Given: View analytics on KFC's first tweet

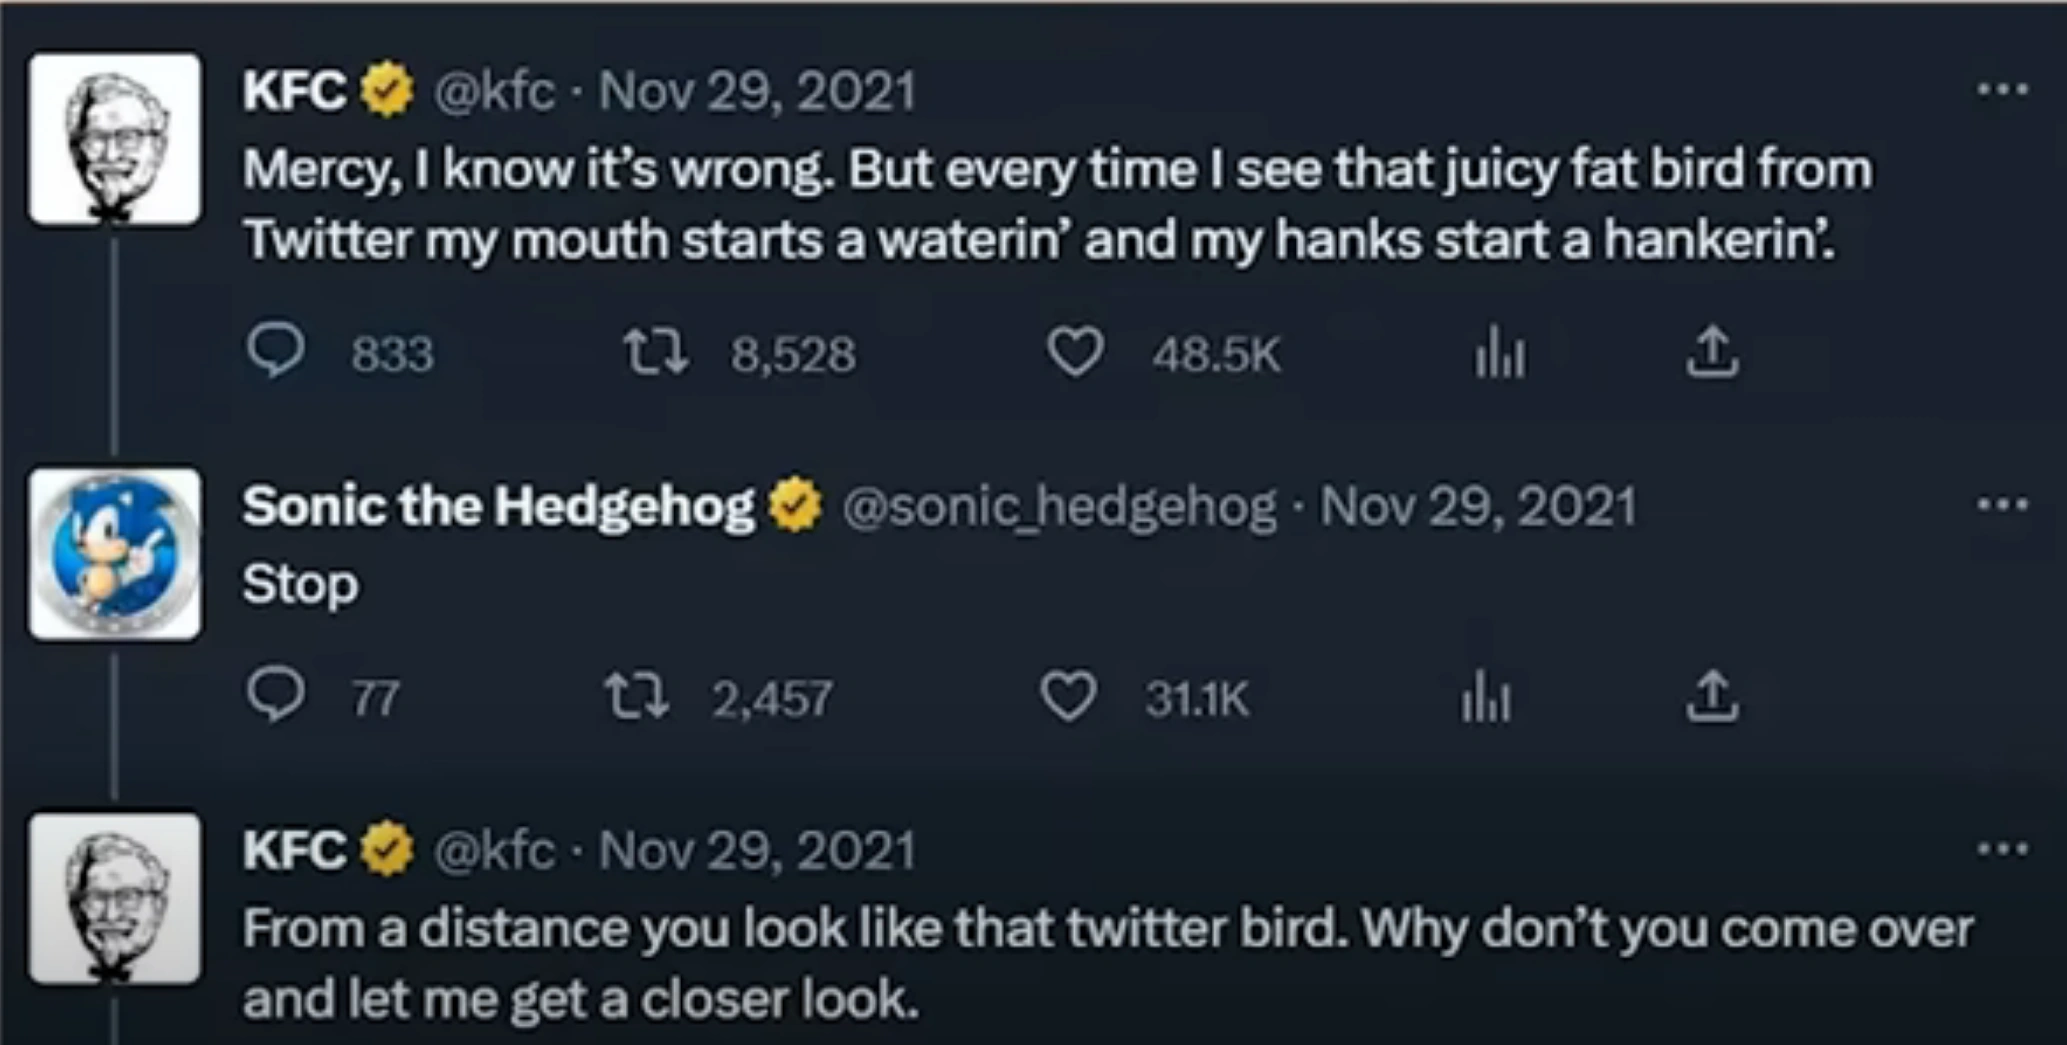Looking at the screenshot, I should [1500, 352].
